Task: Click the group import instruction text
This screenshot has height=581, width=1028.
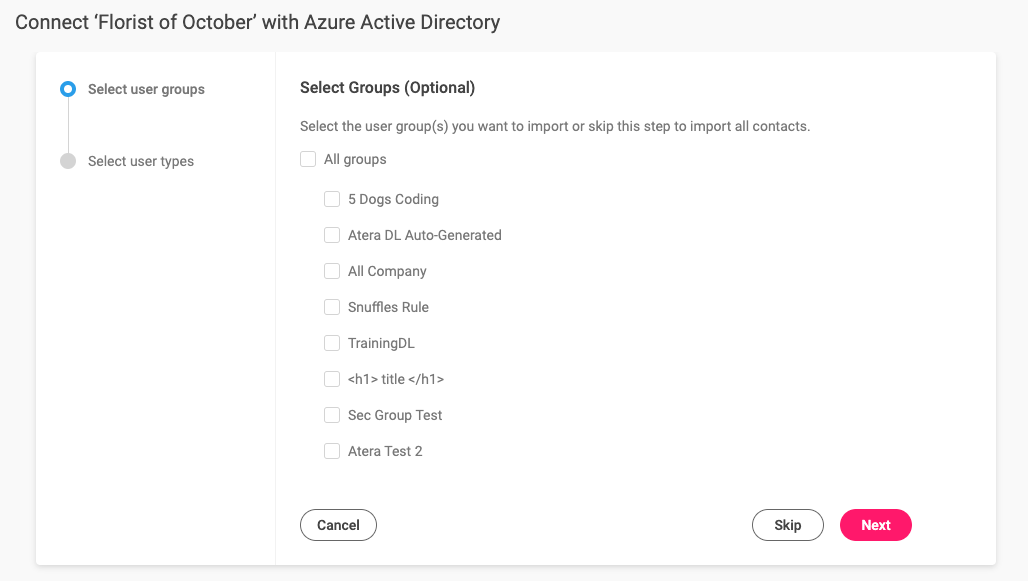Action: (555, 127)
